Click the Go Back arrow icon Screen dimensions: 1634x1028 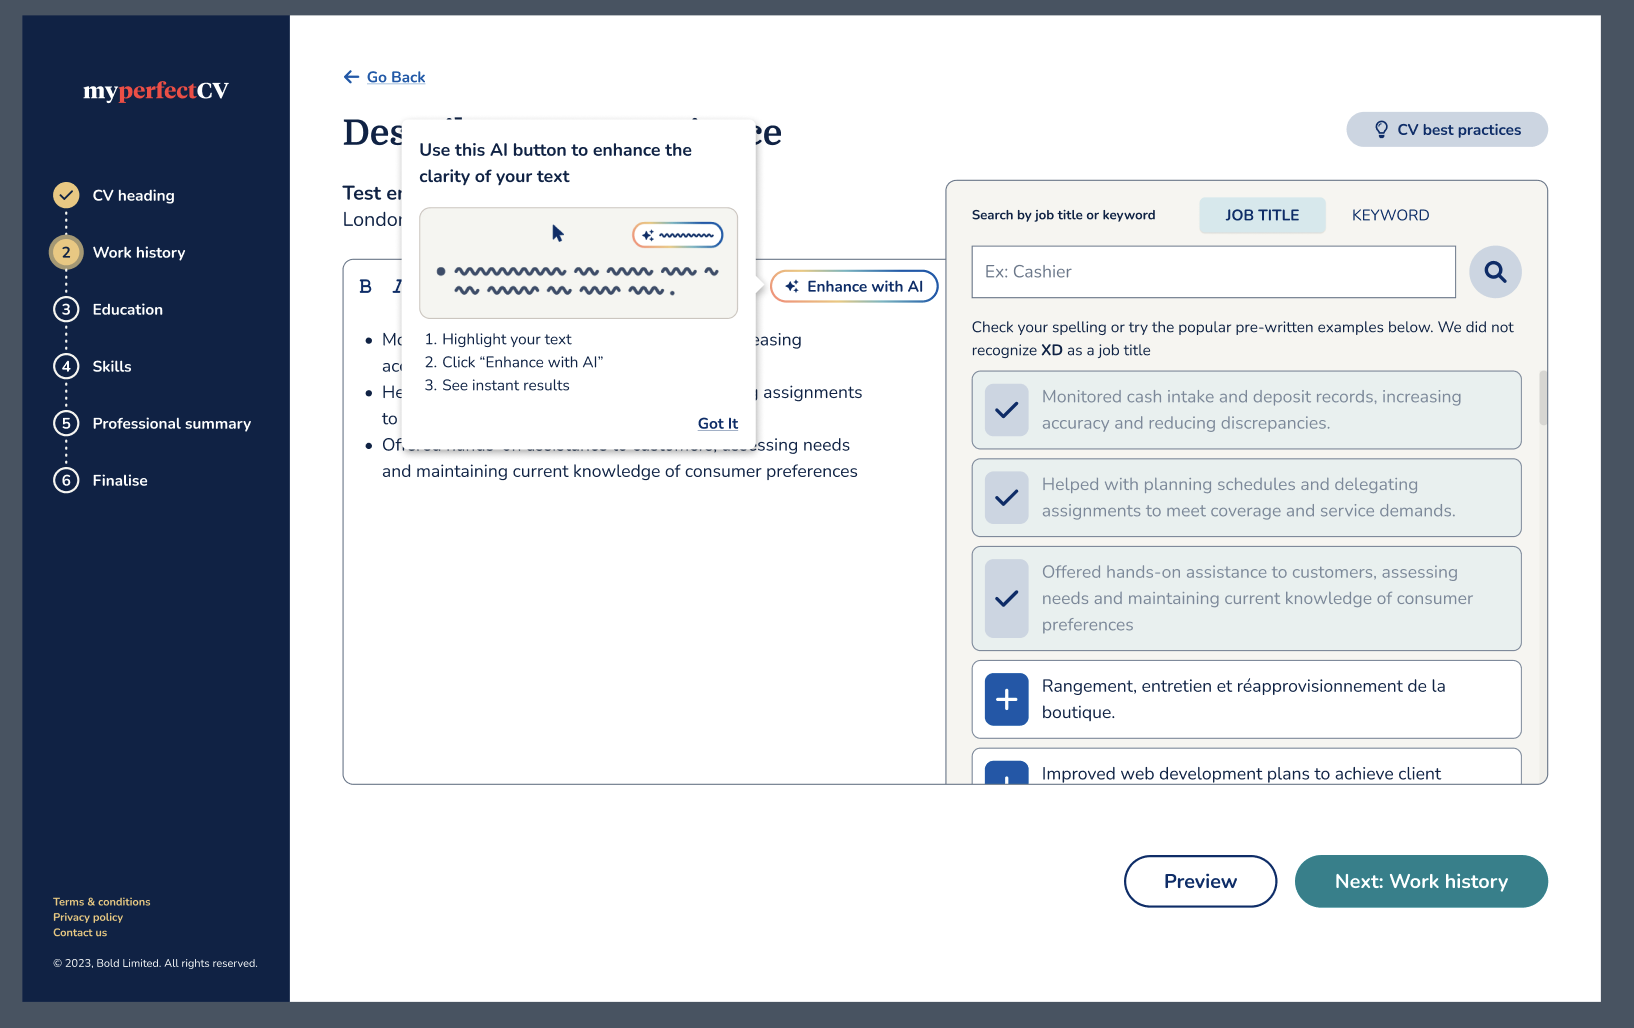click(351, 77)
